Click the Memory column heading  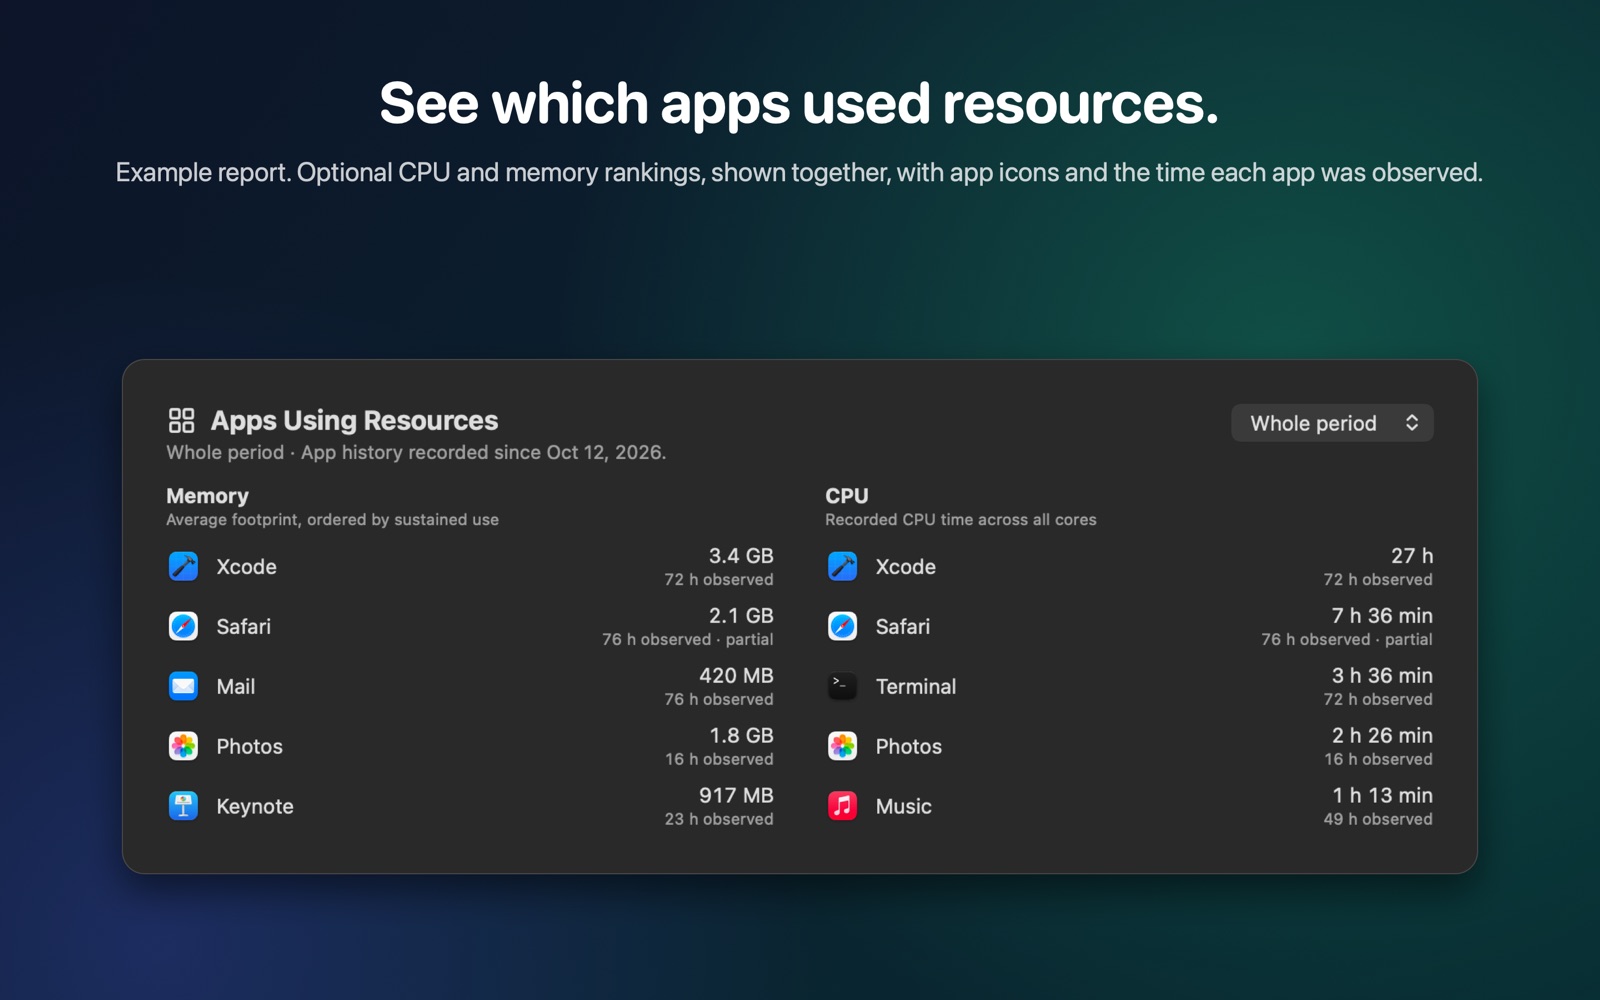(x=207, y=496)
